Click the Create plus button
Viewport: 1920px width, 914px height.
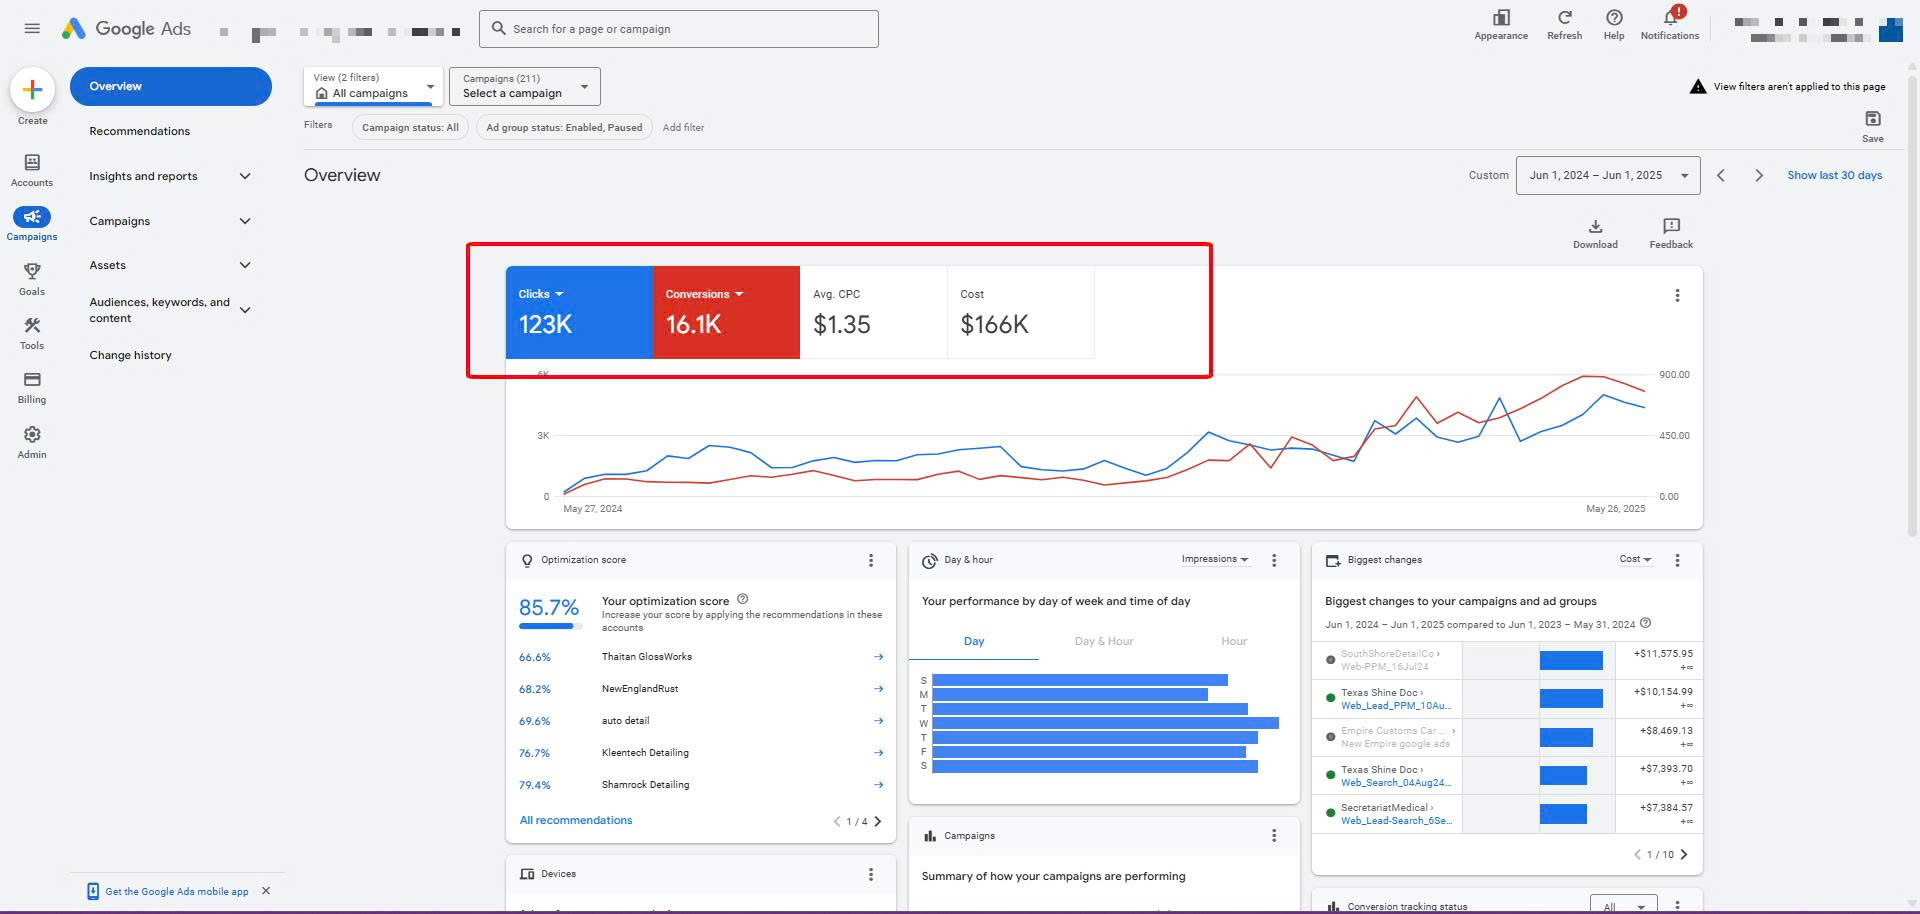pos(32,90)
